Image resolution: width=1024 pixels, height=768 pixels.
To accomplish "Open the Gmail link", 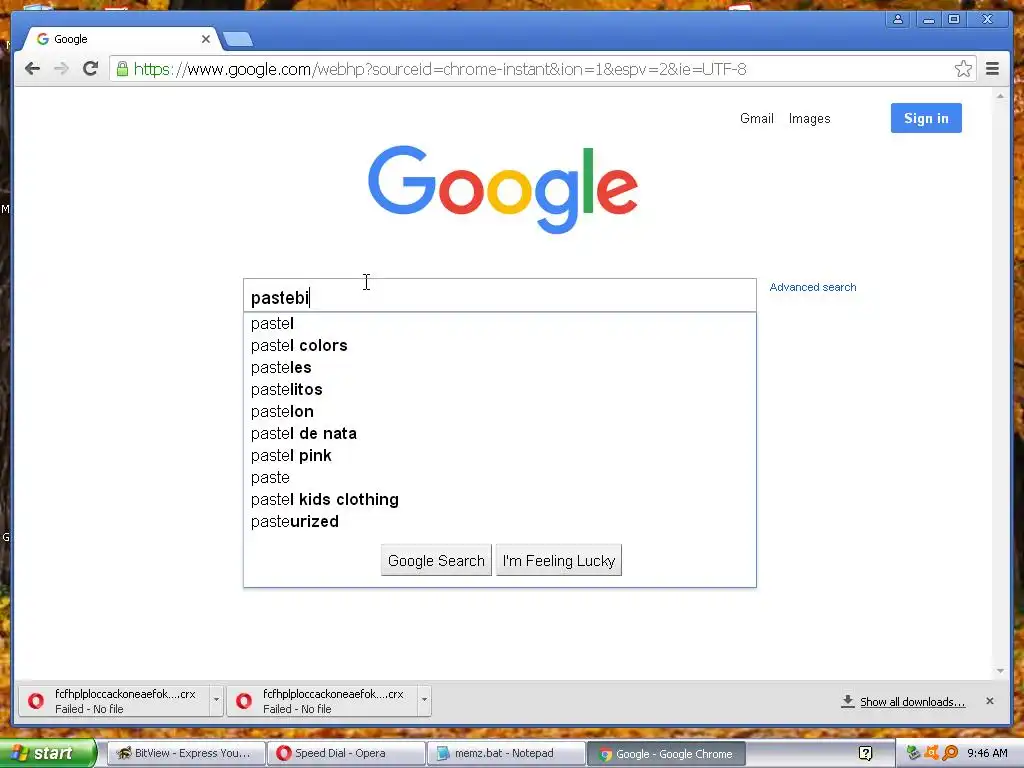I will 756,118.
